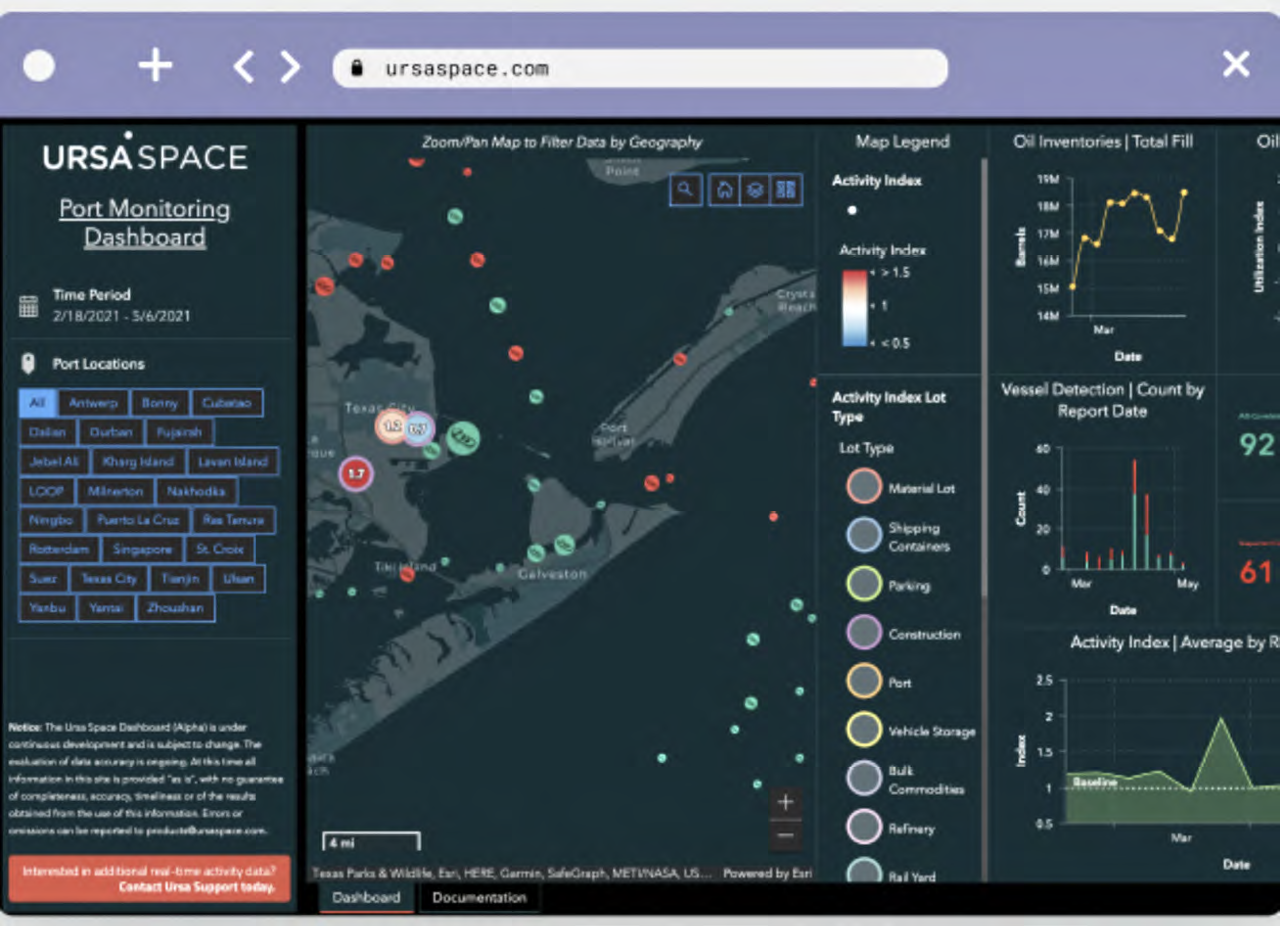Zoom out with the map minus button
This screenshot has height=926, width=1280.
coord(785,835)
